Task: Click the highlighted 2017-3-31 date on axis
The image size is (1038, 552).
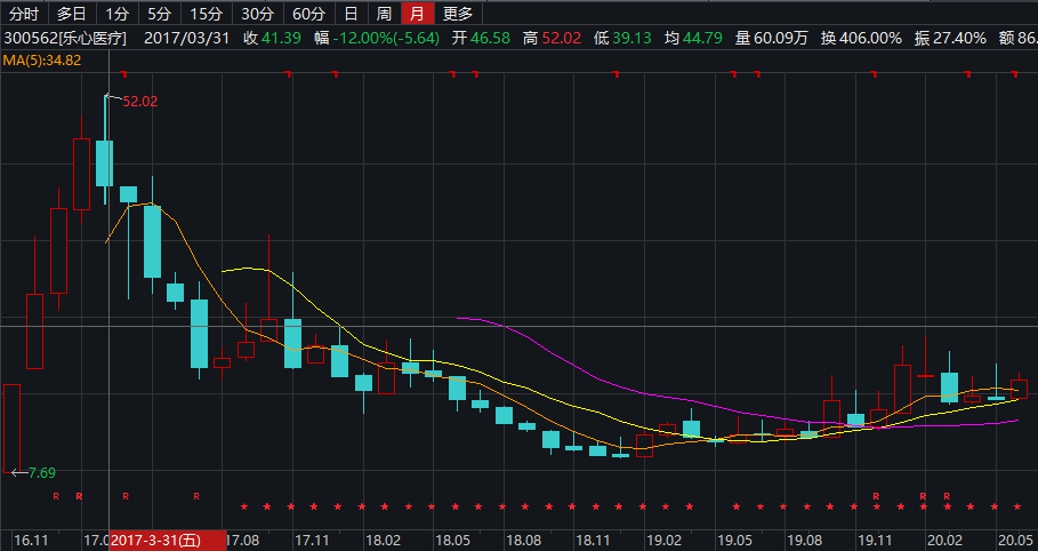Action: [x=165, y=540]
